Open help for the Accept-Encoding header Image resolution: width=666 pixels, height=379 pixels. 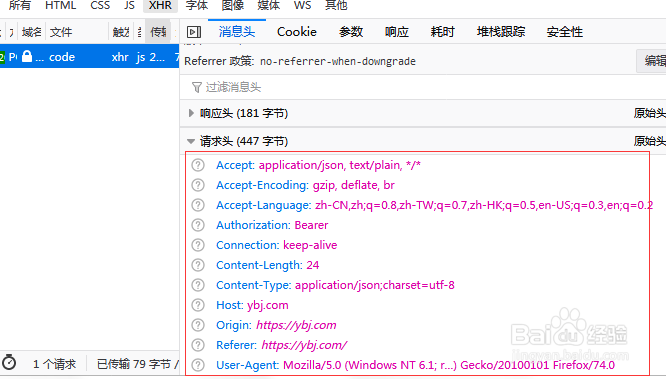pos(198,185)
